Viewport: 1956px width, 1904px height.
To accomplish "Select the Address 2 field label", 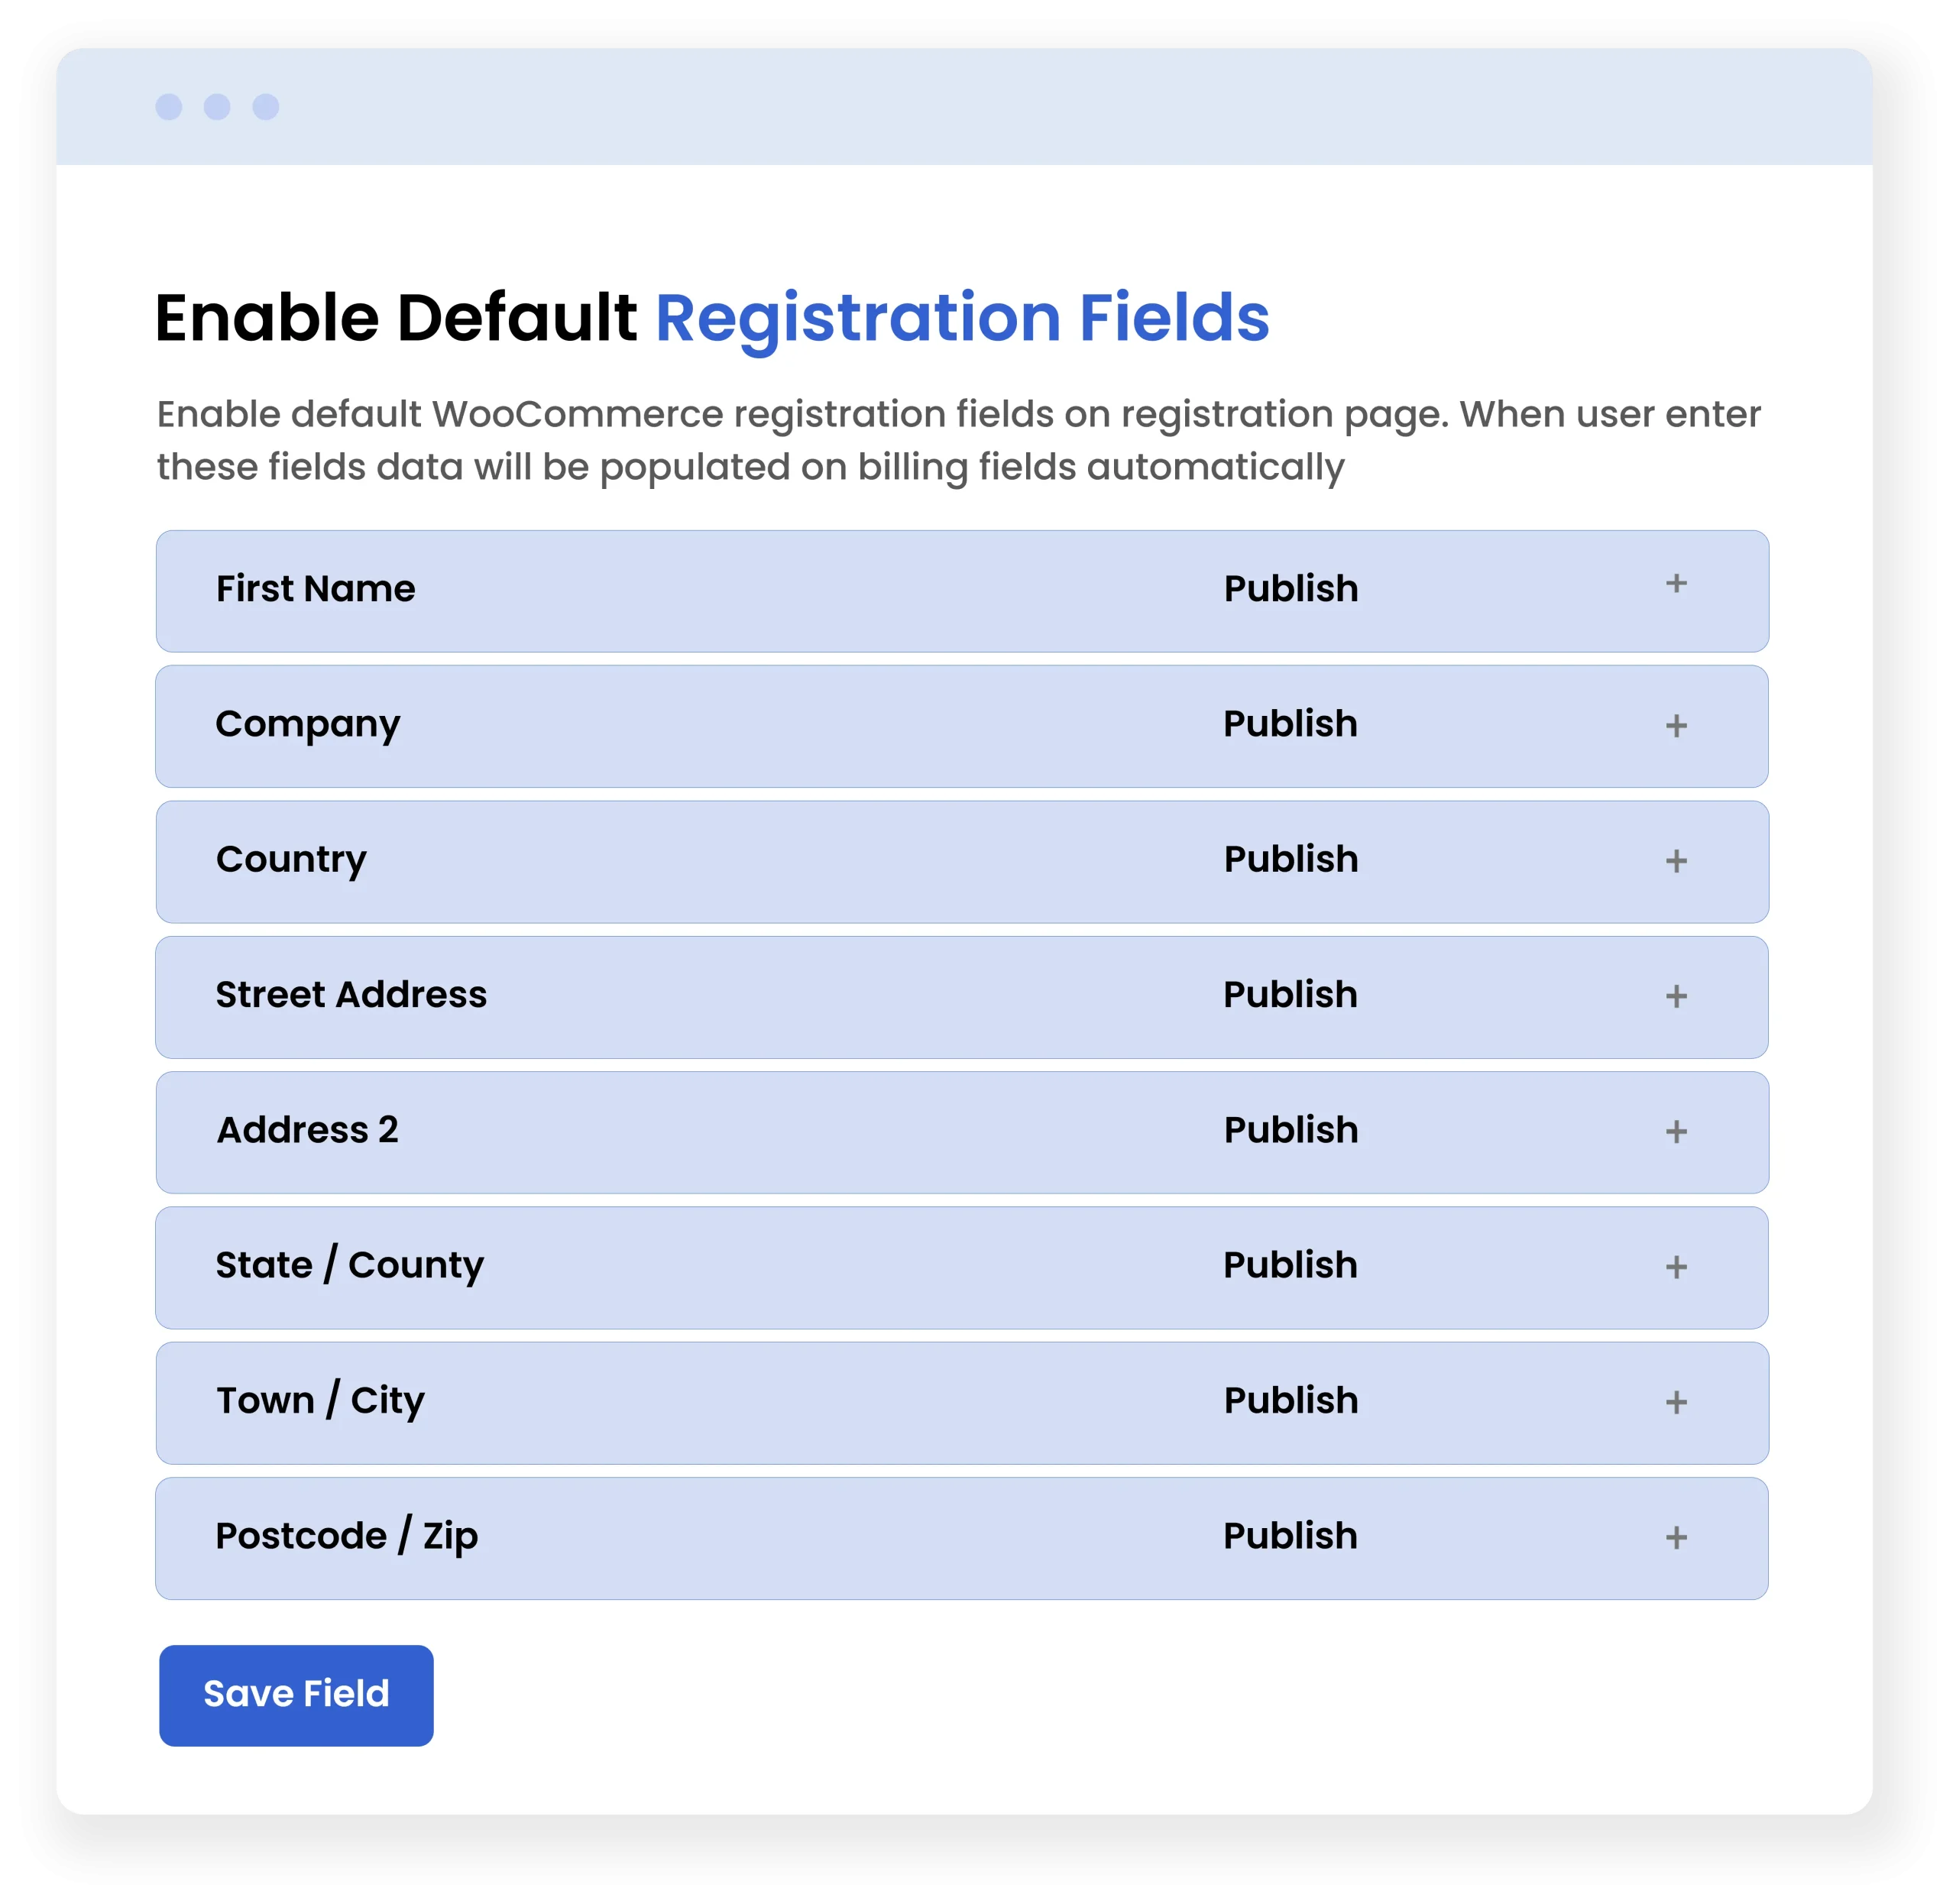I will pos(308,1130).
